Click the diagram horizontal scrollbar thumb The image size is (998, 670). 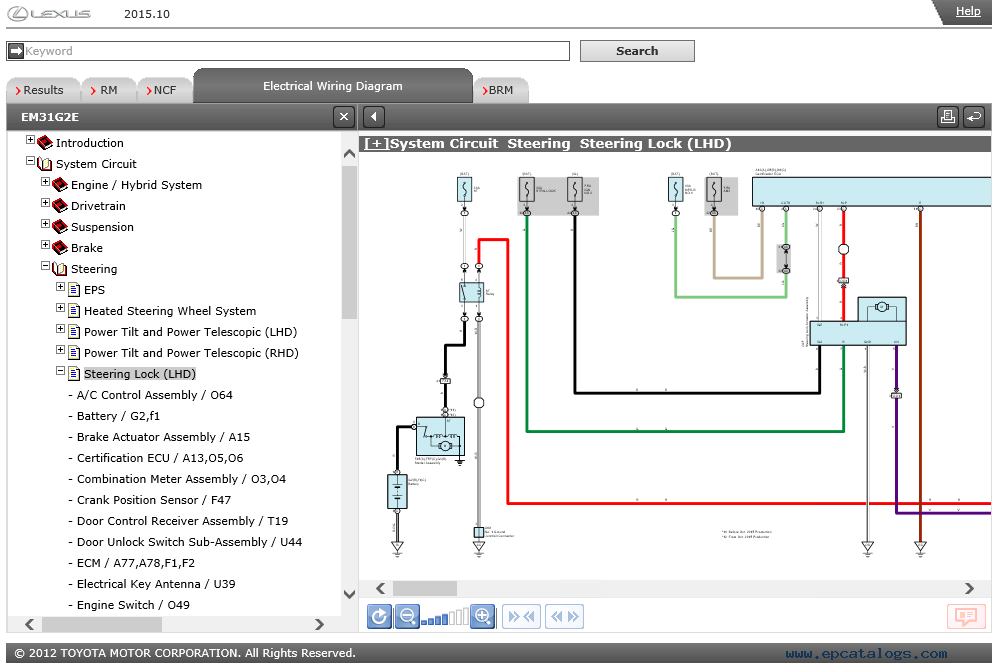(x=425, y=588)
